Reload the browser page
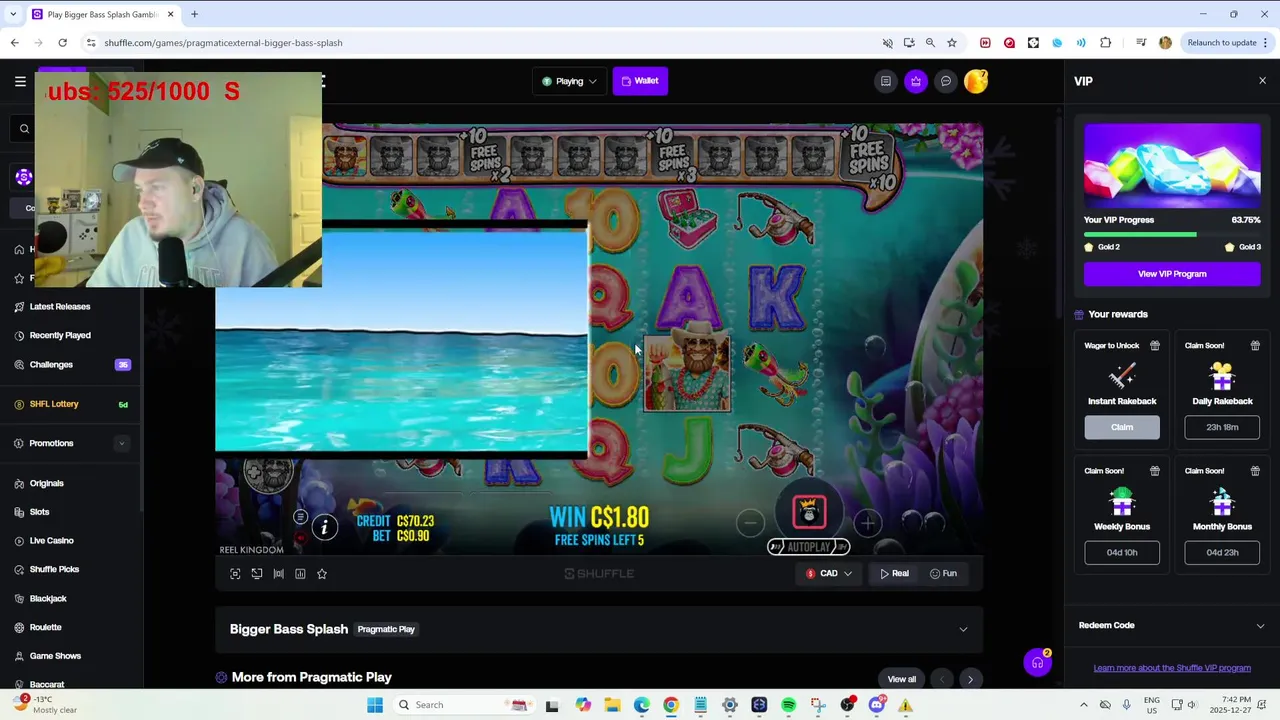The image size is (1280, 720). click(62, 43)
